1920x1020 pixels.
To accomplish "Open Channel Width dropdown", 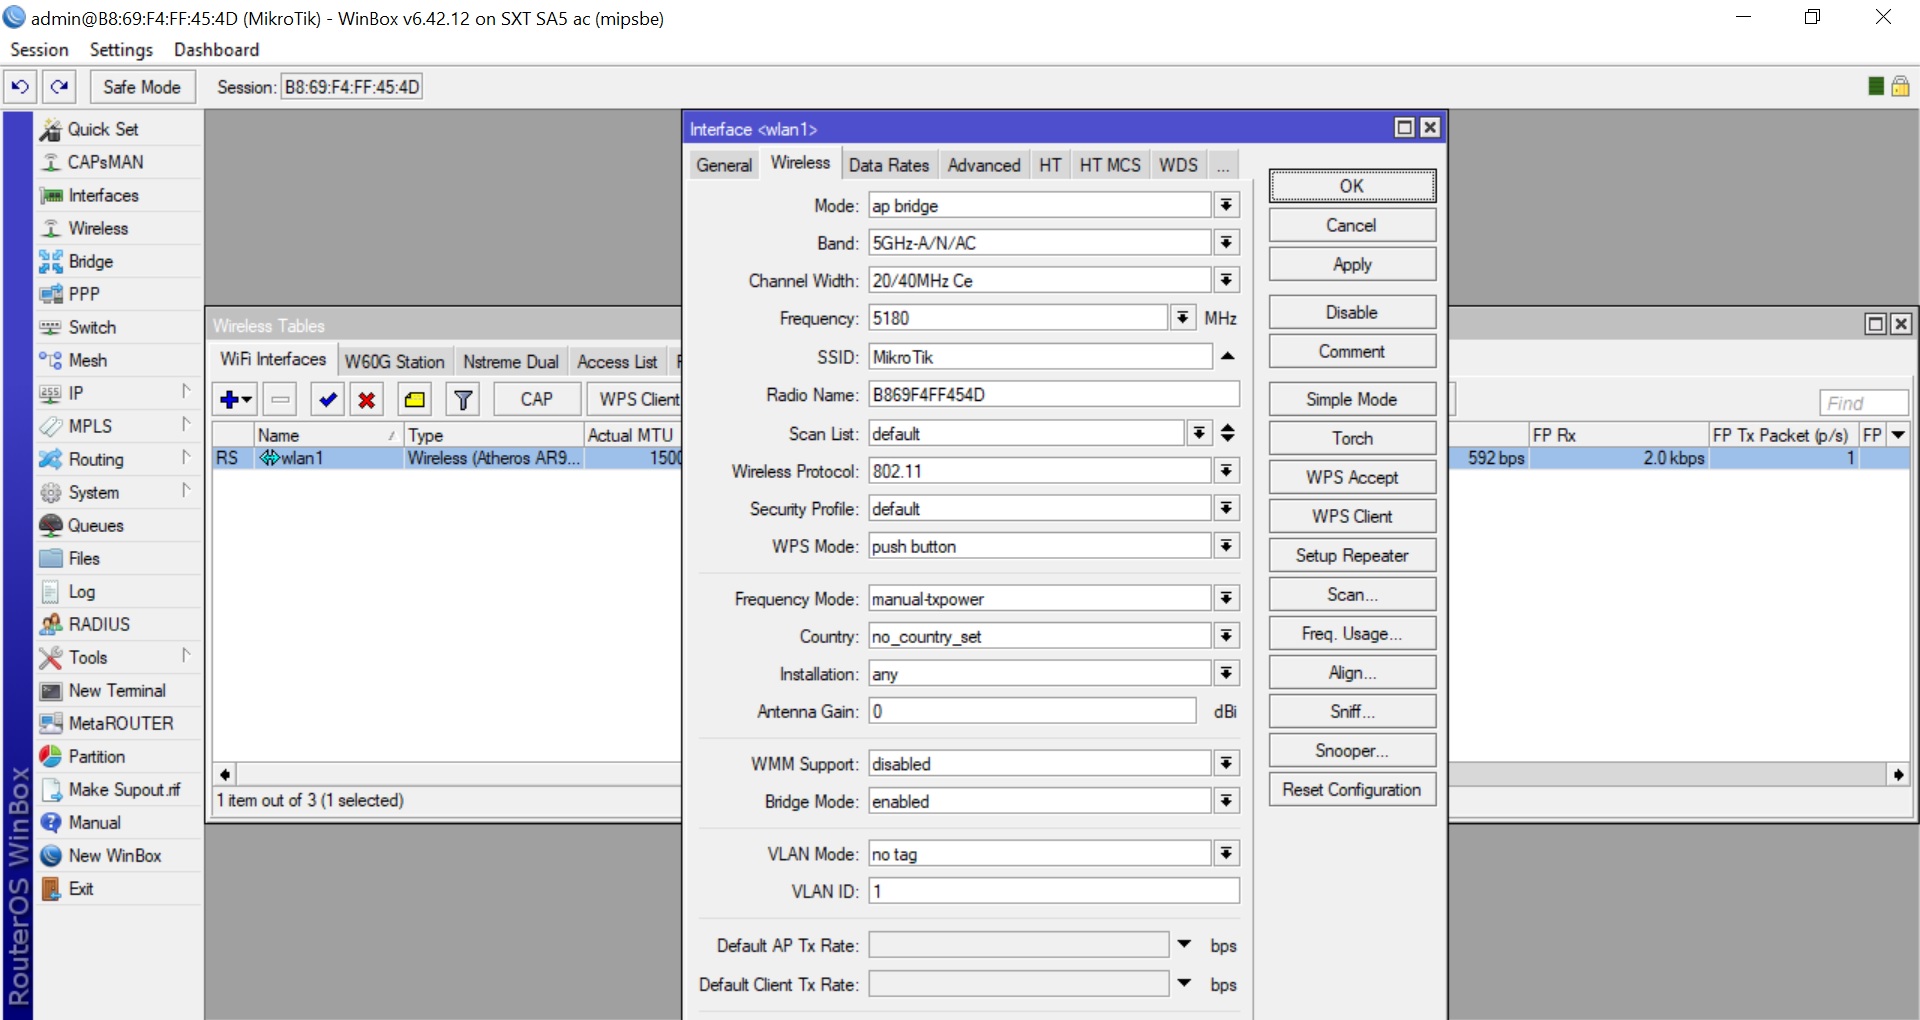I will [x=1226, y=280].
